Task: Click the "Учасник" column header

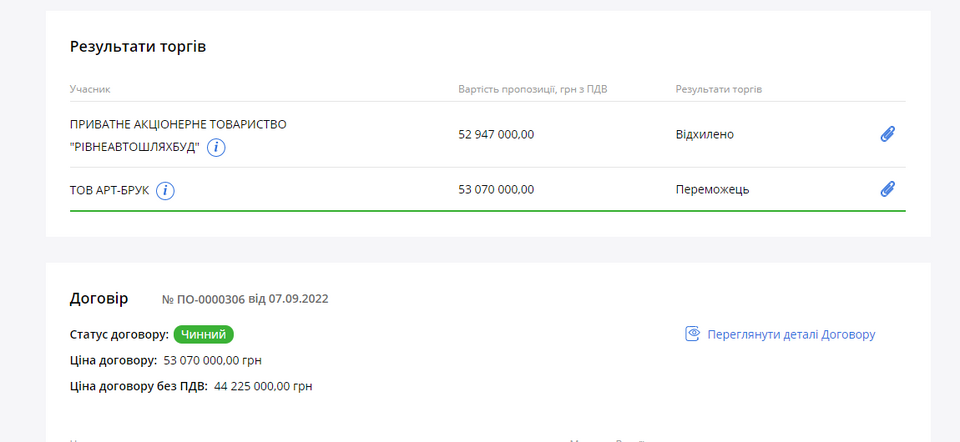Action: (x=90, y=89)
